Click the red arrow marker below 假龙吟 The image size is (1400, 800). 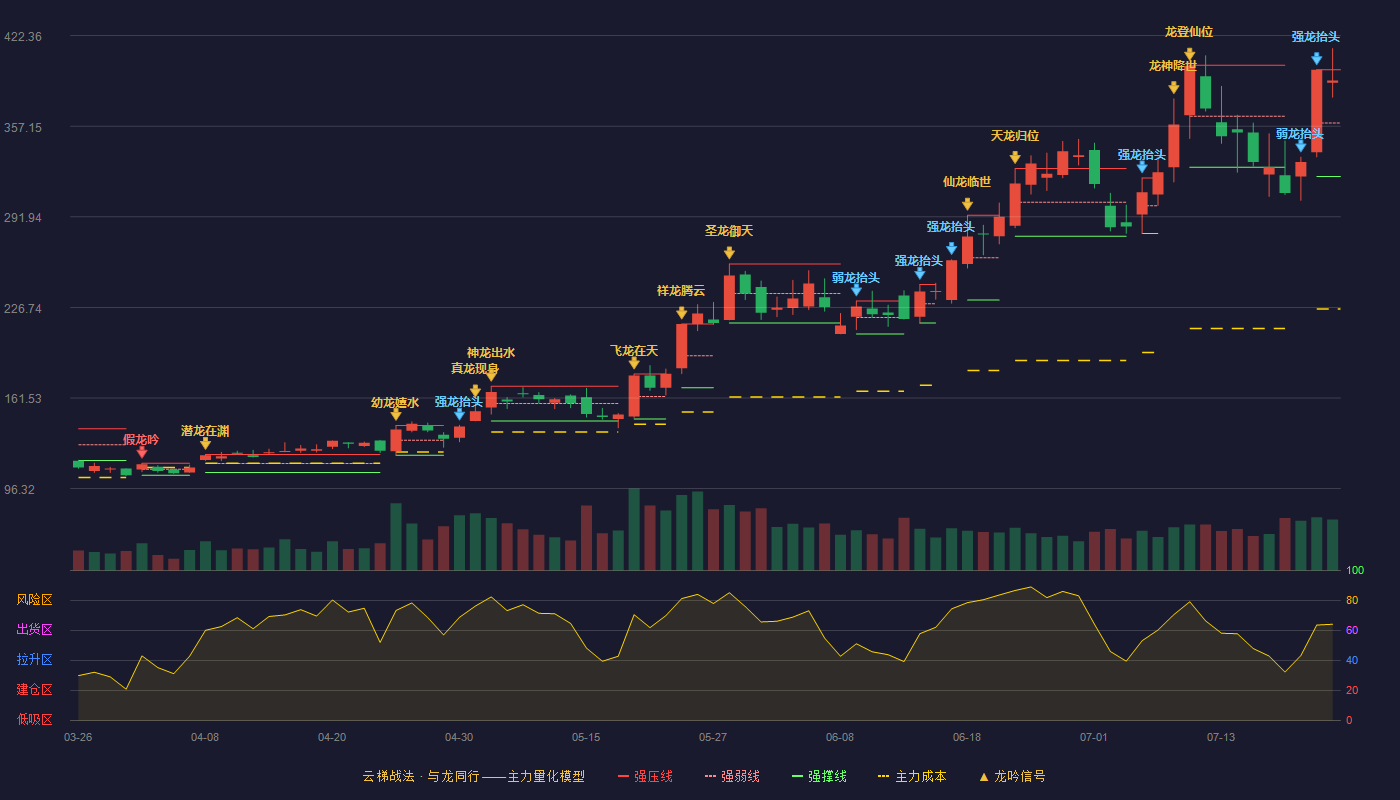[x=142, y=453]
